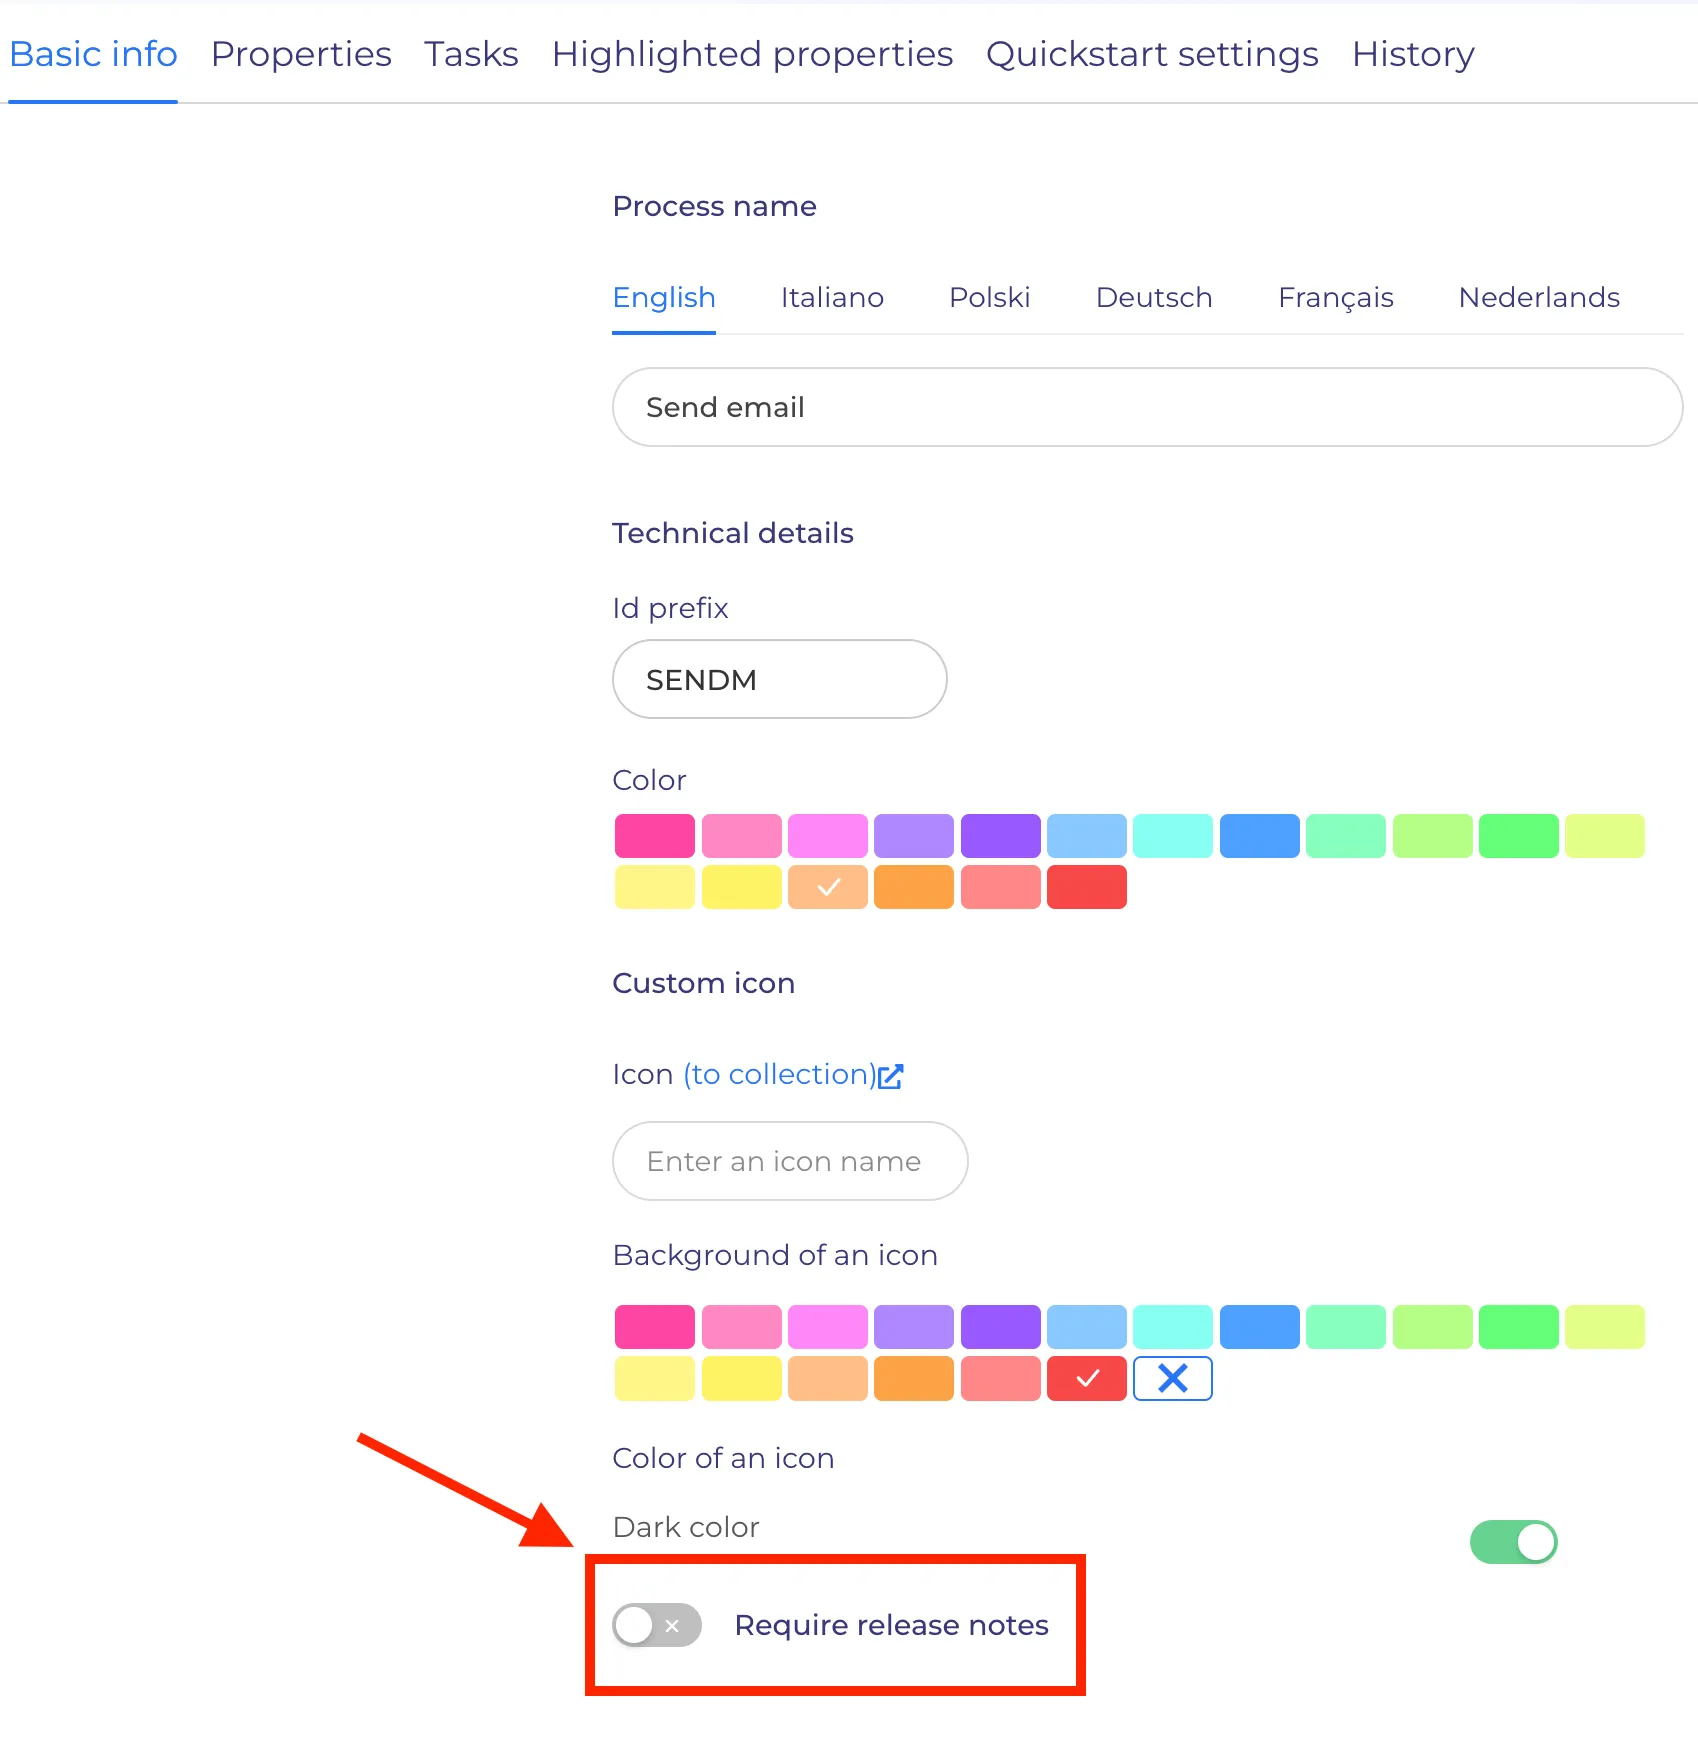Open the Nederlands language tab

coord(1539,298)
